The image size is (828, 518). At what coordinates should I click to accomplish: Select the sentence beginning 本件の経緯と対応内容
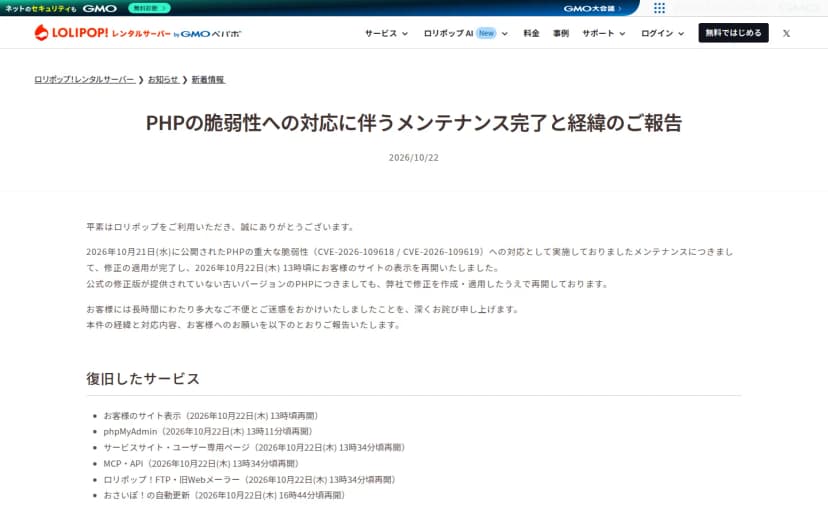pyautogui.click(x=244, y=325)
